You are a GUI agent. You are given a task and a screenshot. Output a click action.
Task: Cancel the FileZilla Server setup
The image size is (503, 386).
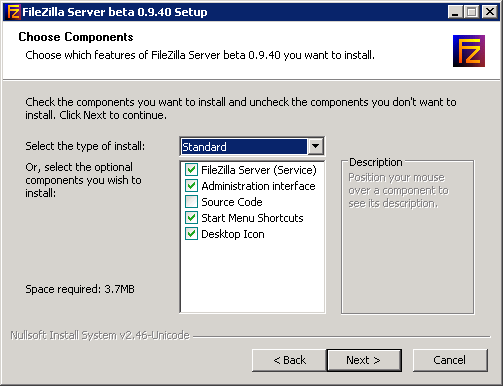pyautogui.click(x=450, y=360)
